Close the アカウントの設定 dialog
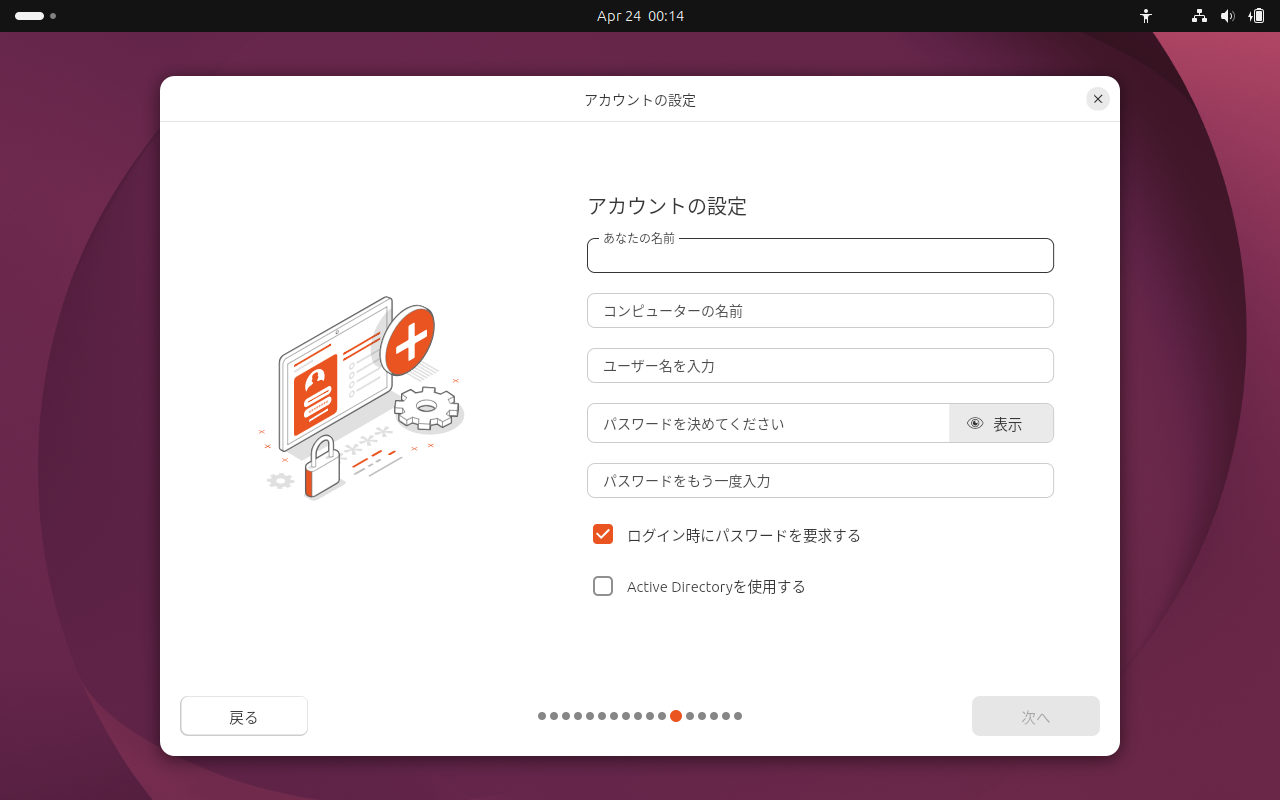 [x=1097, y=99]
